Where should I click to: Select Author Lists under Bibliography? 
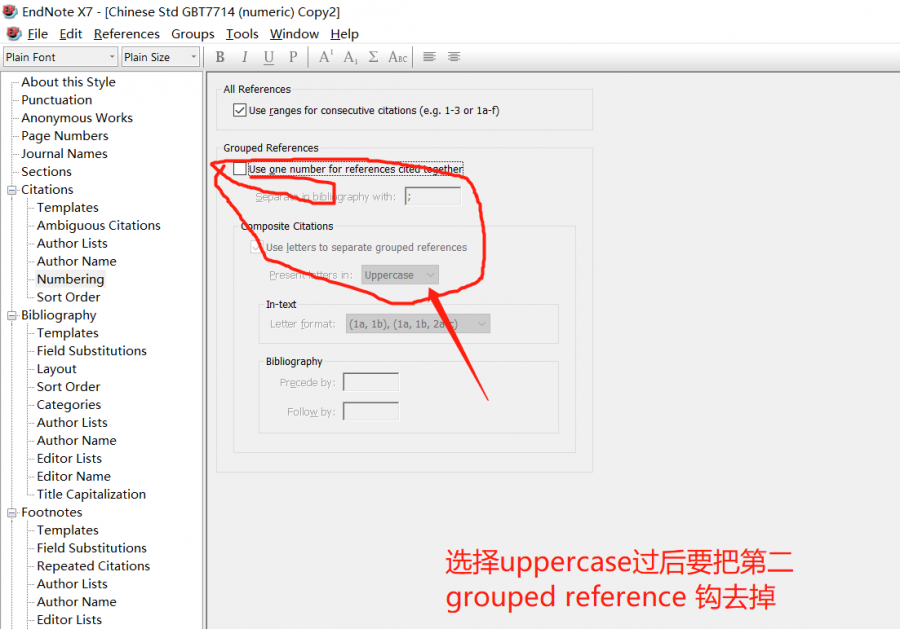(x=72, y=423)
